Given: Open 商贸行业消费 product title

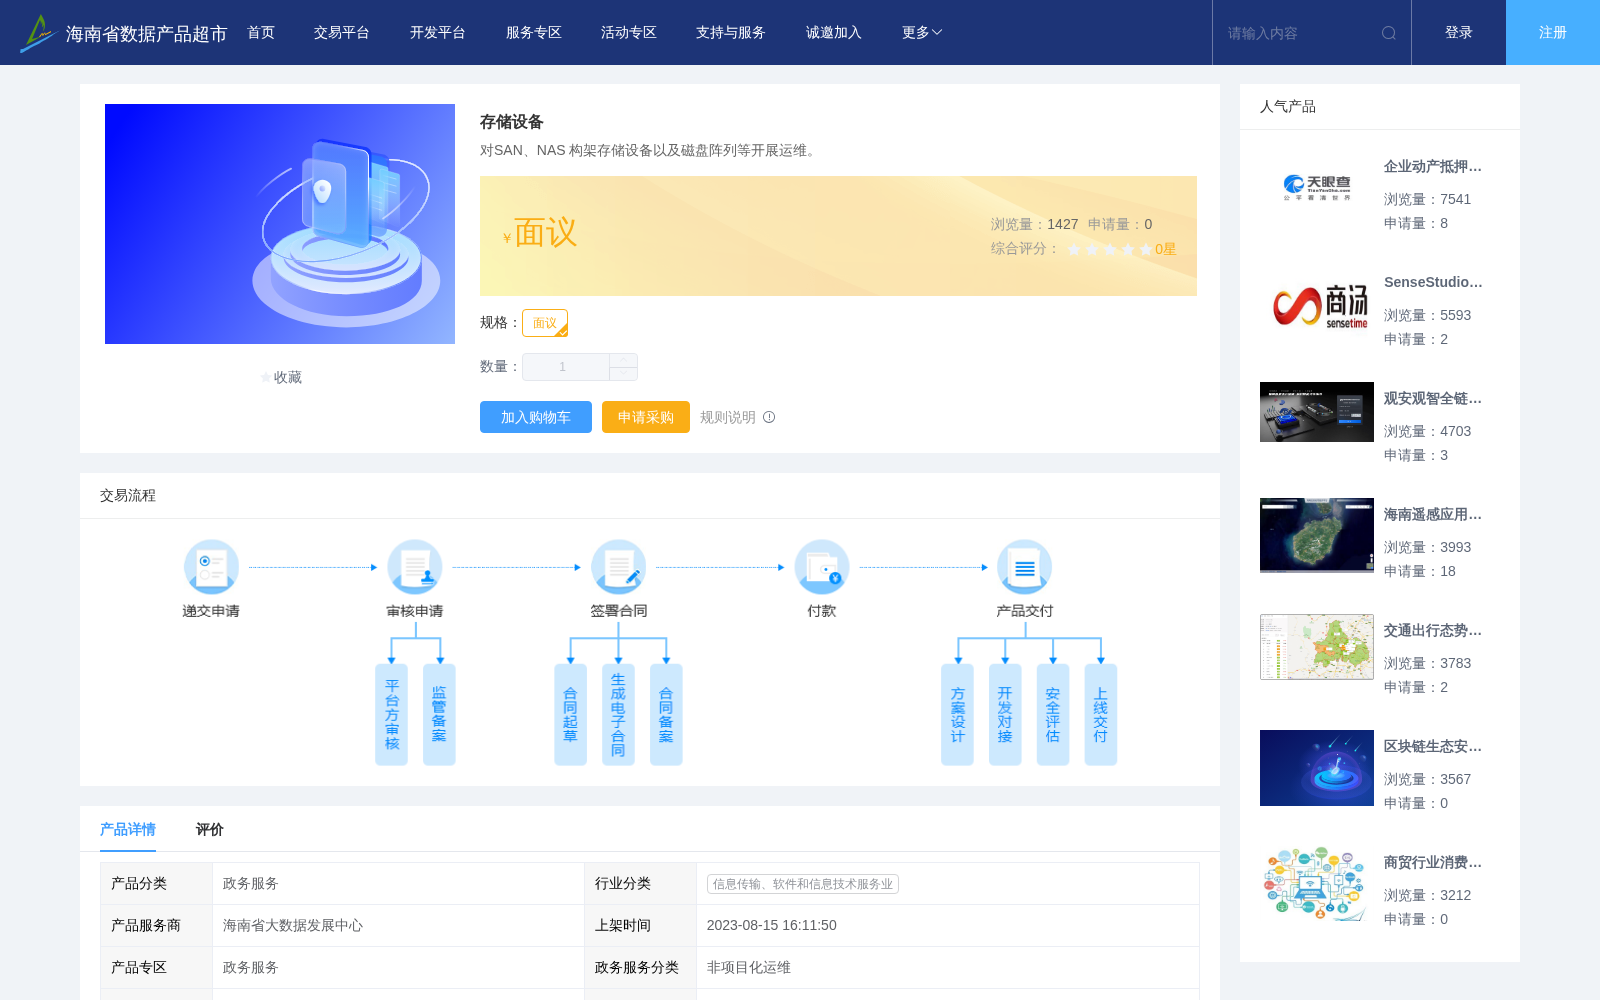Looking at the screenshot, I should point(1433,862).
